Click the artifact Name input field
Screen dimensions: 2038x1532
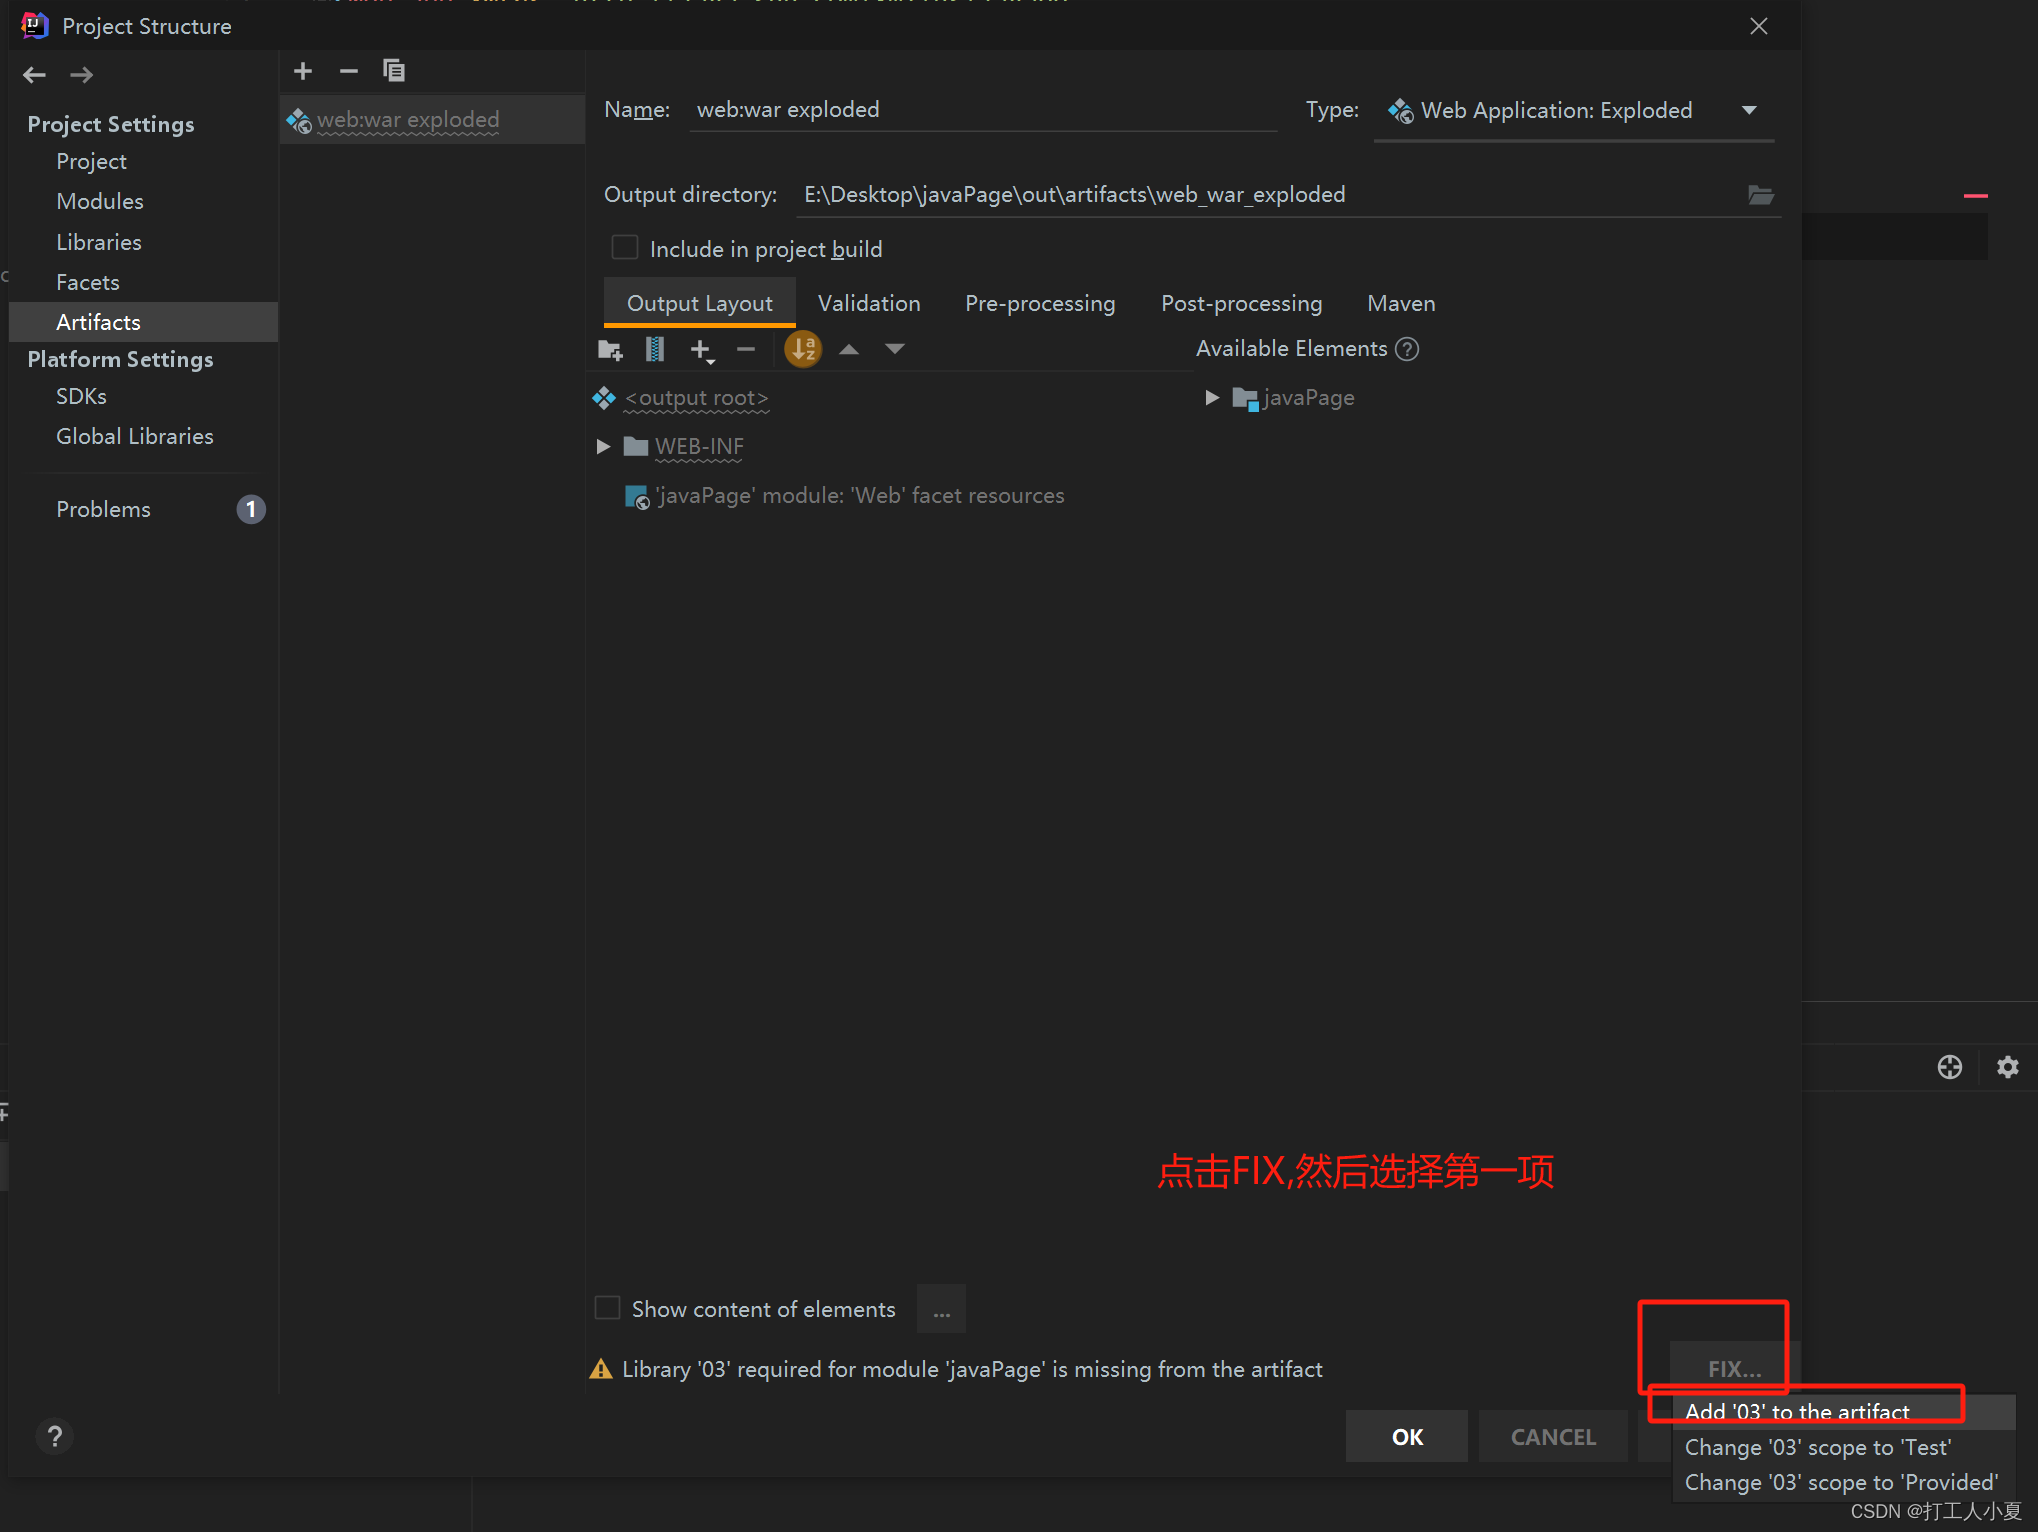click(984, 110)
